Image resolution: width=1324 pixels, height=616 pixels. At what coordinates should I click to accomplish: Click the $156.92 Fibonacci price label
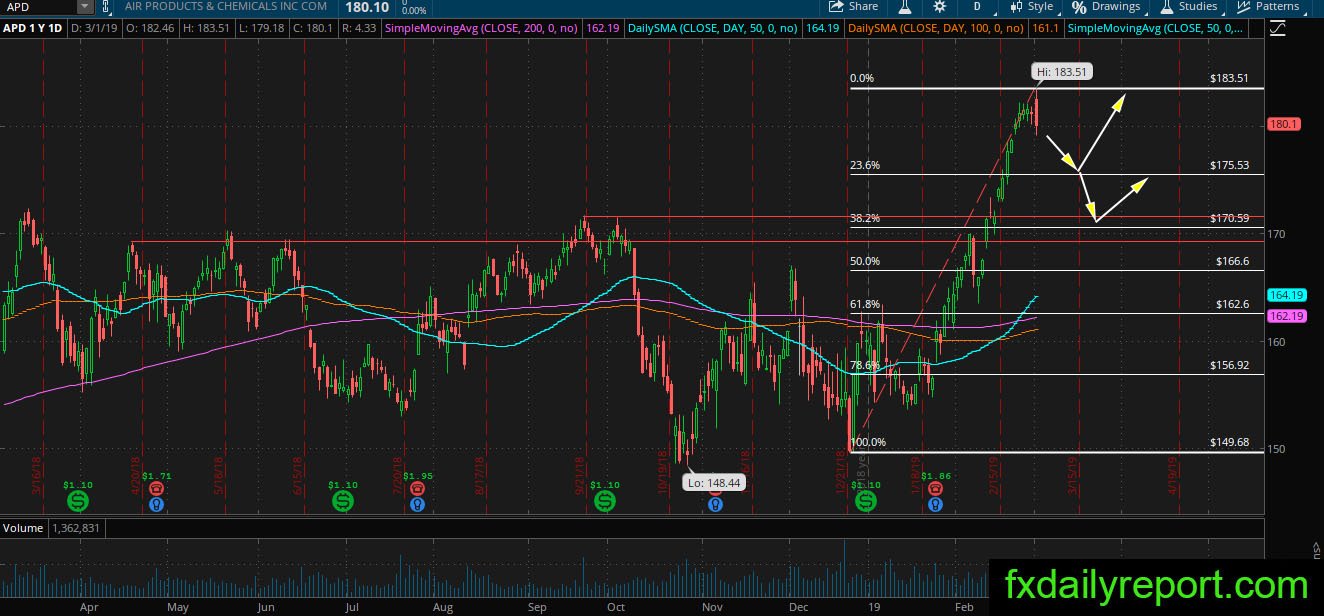[1229, 365]
